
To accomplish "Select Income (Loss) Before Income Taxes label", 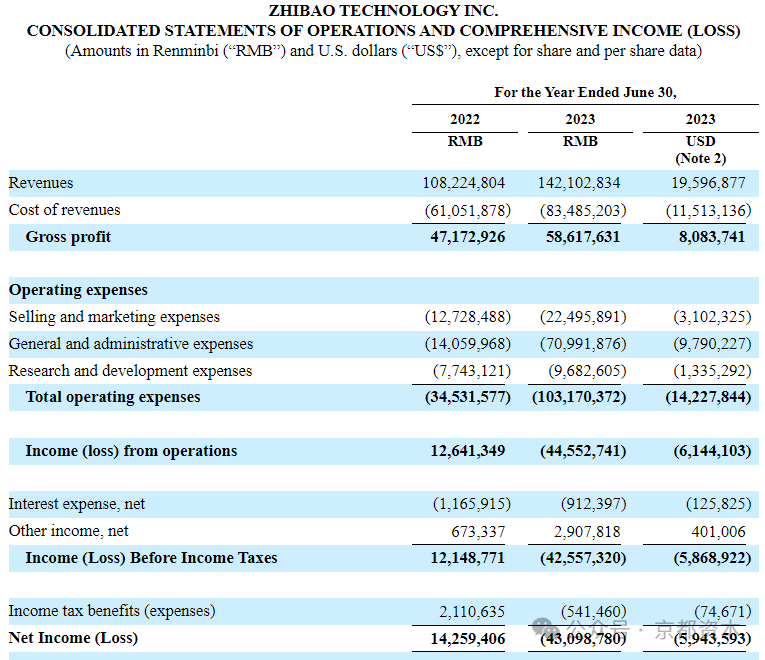I will pos(151,558).
